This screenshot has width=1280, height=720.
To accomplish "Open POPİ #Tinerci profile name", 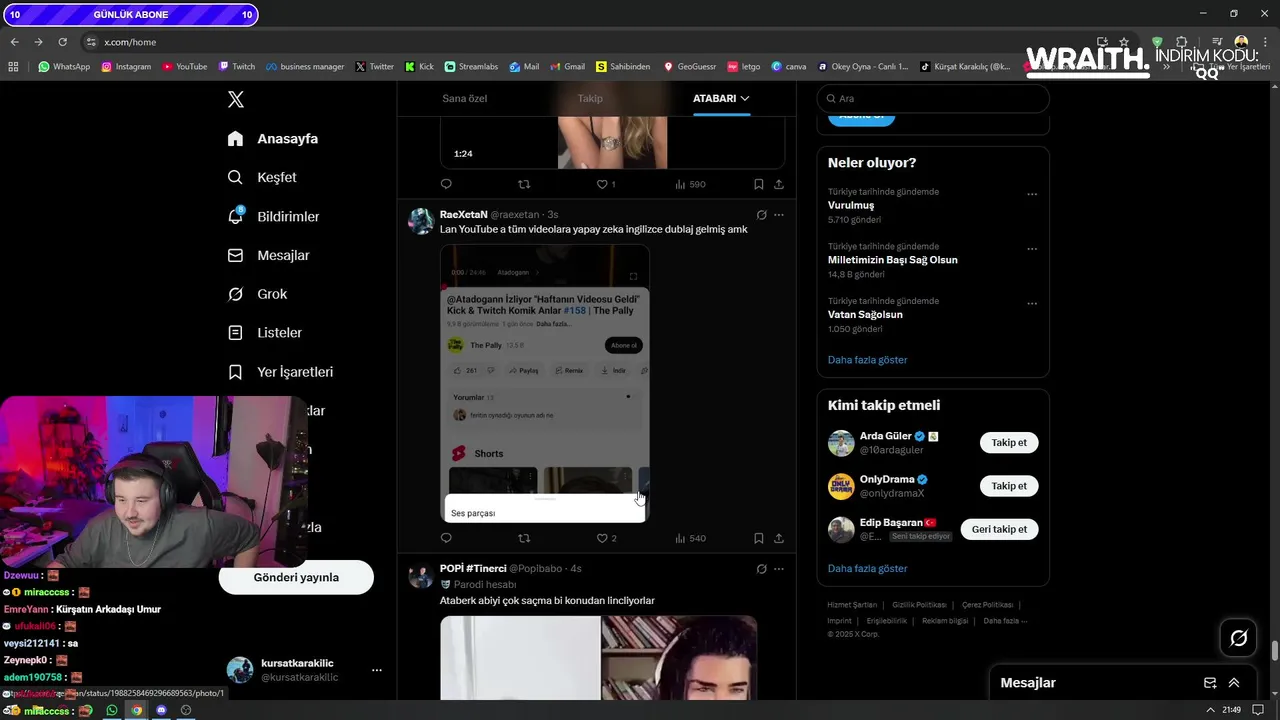I will click(x=473, y=568).
